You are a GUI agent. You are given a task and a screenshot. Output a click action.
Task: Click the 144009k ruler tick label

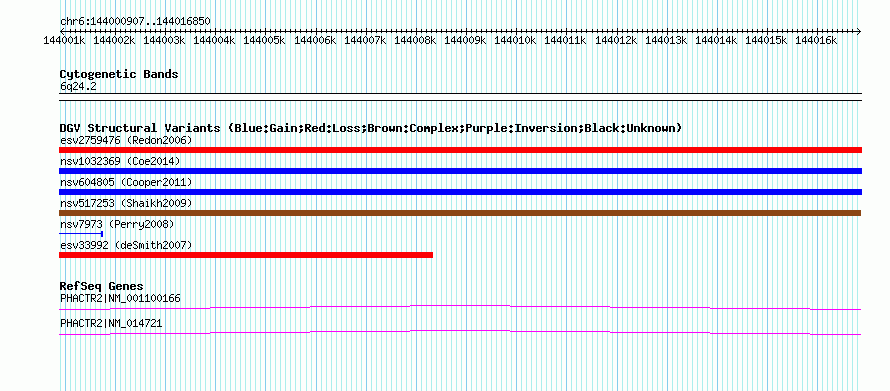point(465,40)
